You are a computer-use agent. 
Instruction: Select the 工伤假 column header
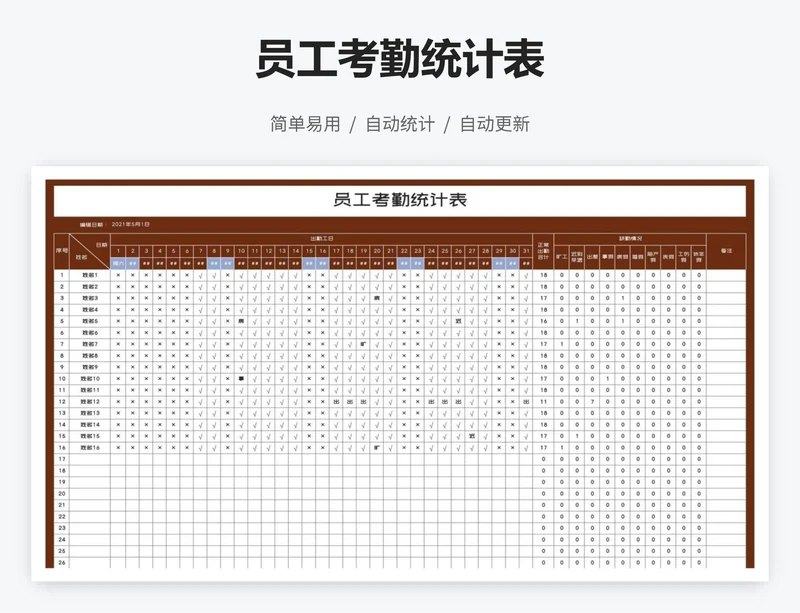pos(684,257)
